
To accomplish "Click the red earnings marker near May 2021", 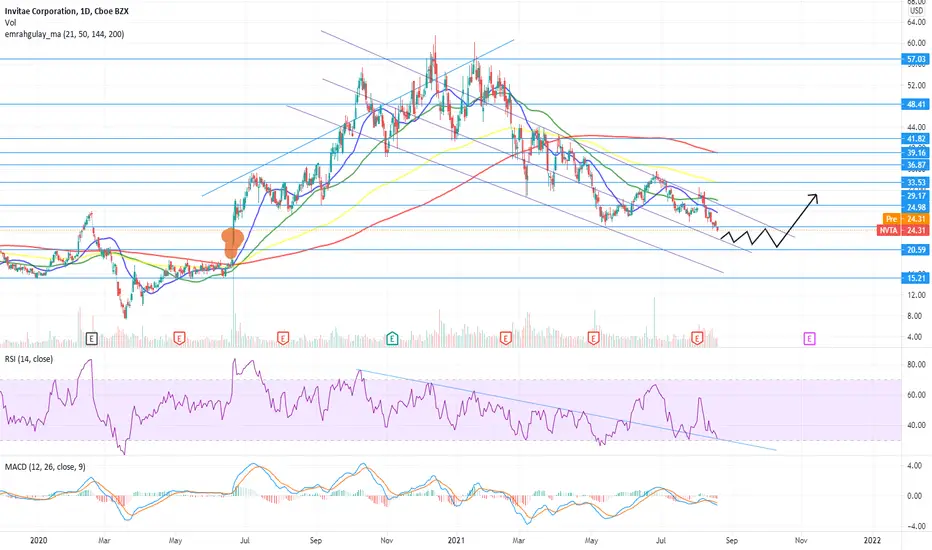I will pyautogui.click(x=593, y=338).
